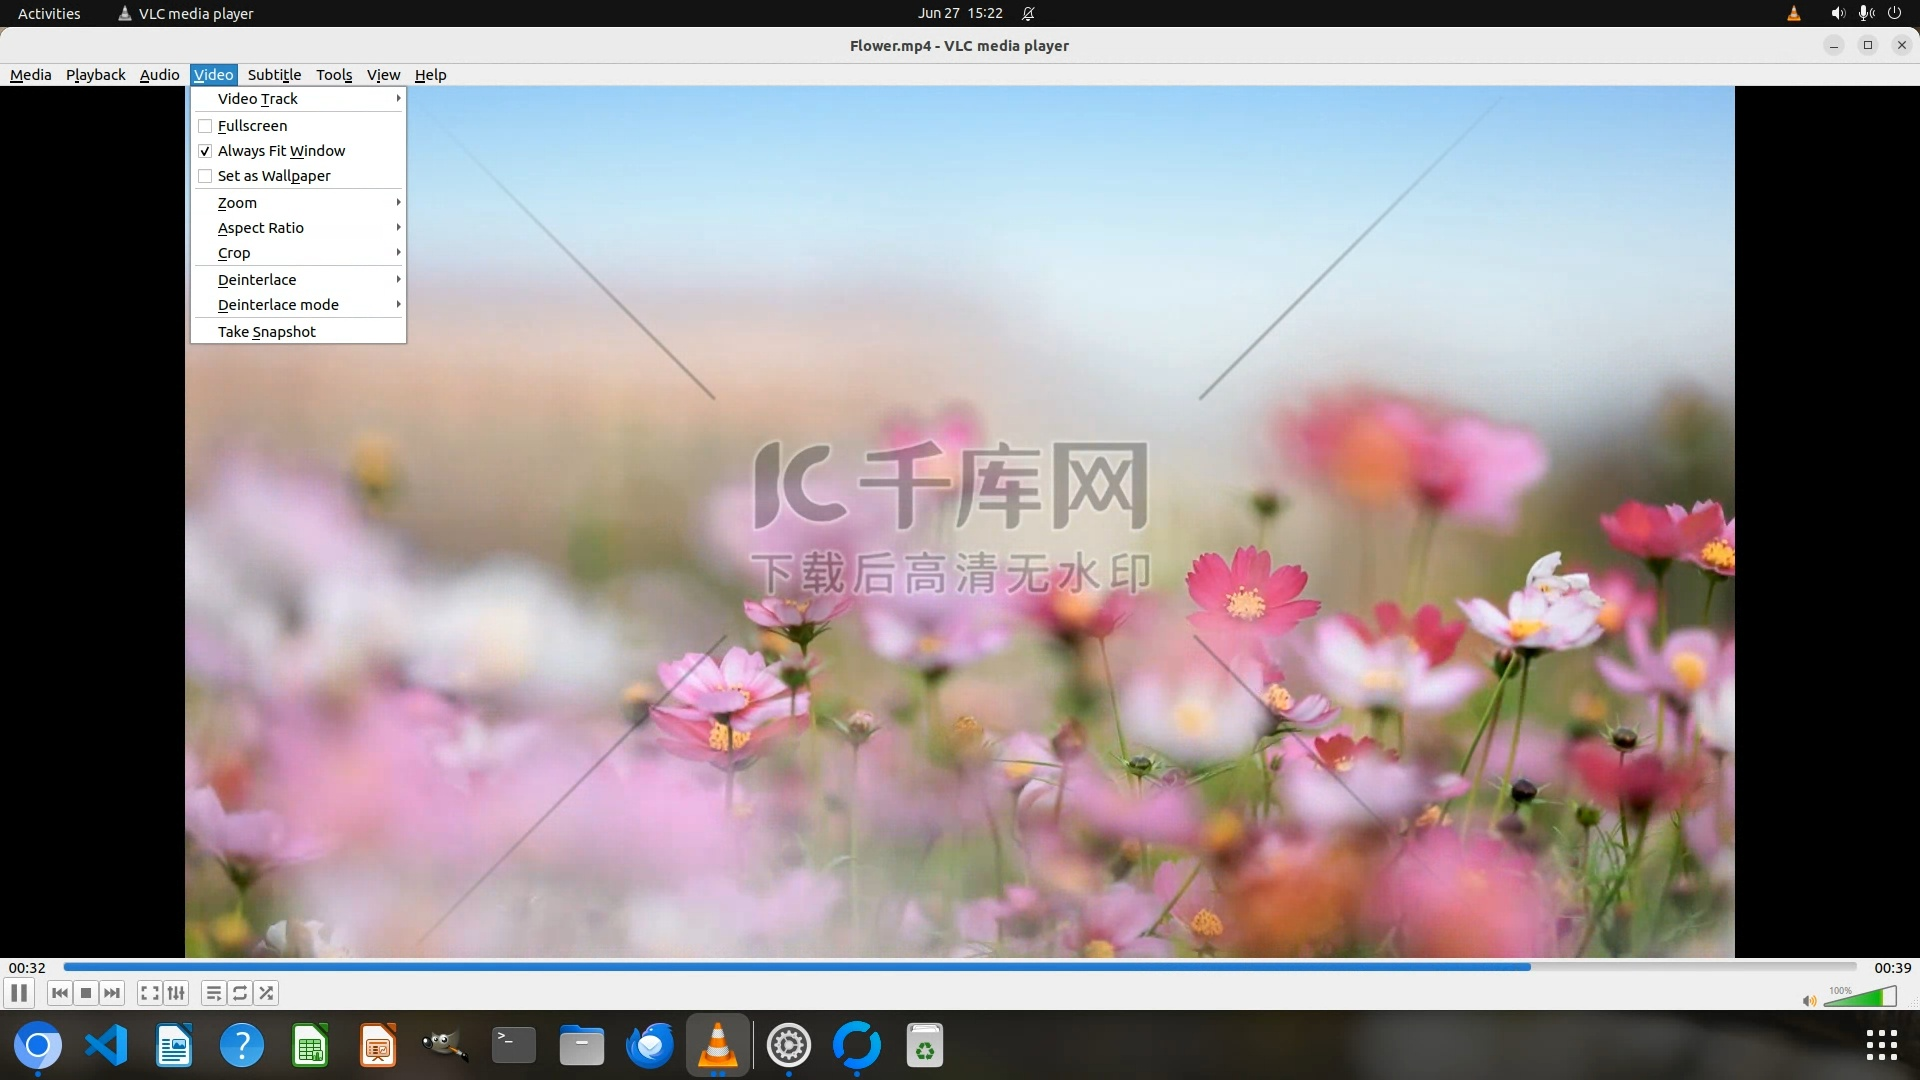Check the Fullscreen checkbox in the Video menu
This screenshot has width=1920, height=1080.
click(x=205, y=126)
